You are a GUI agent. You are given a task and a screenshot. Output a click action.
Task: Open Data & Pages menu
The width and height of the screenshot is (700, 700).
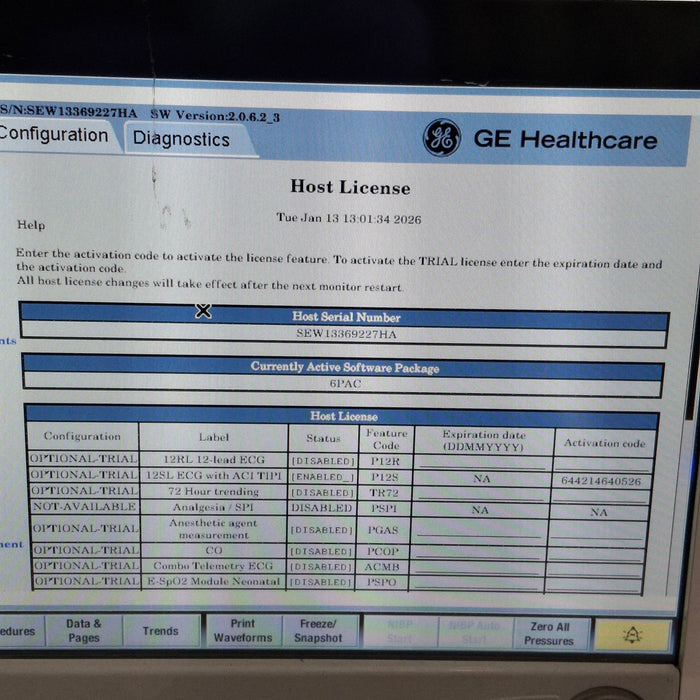point(84,630)
